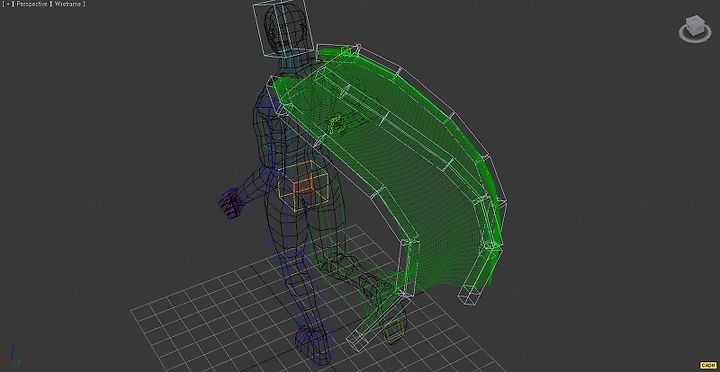Open the Wireframe shading label menu

(68, 4)
